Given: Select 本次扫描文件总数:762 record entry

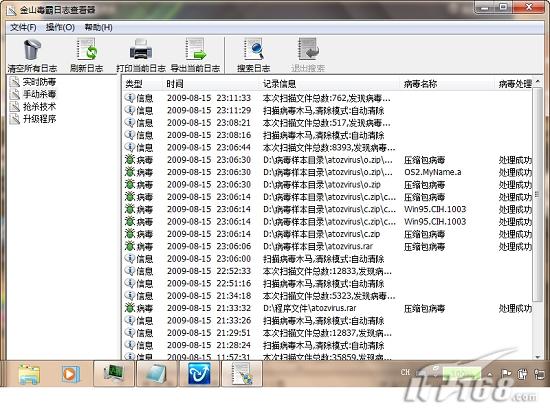Looking at the screenshot, I should 327,98.
